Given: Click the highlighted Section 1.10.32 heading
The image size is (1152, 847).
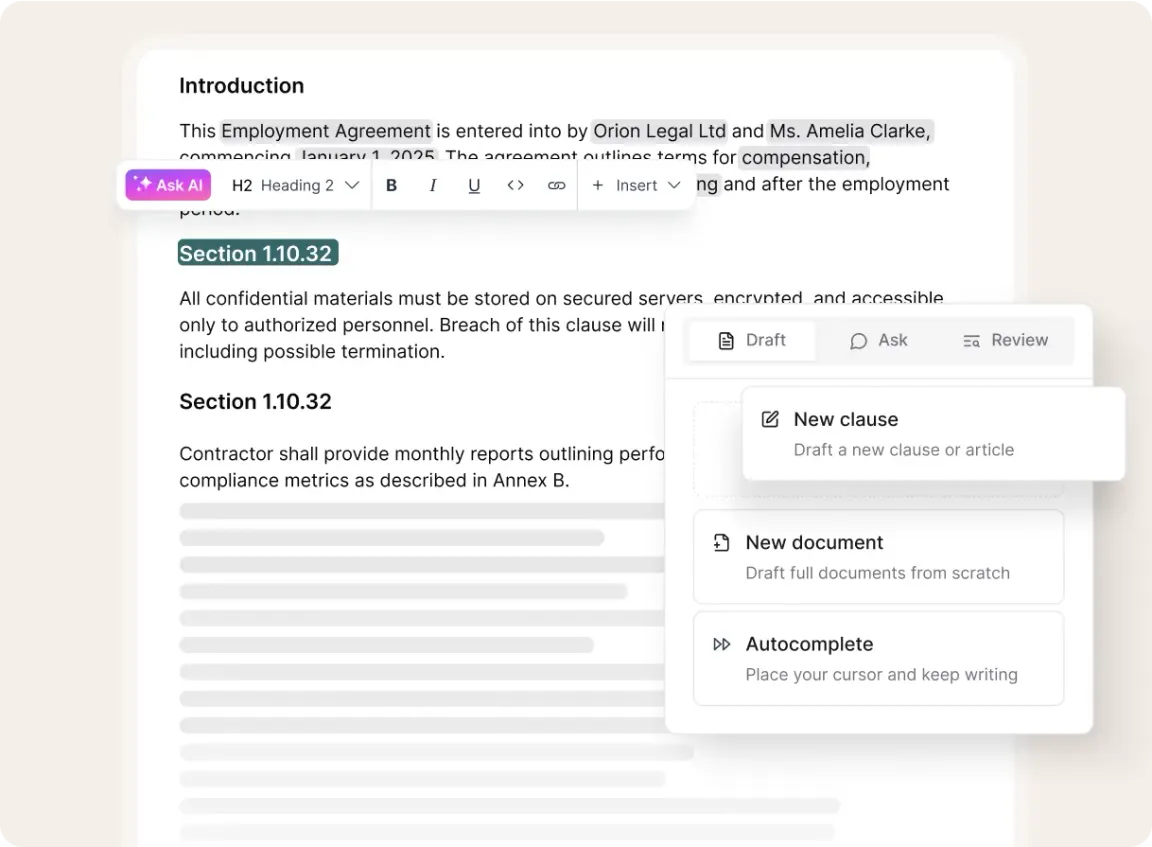Looking at the screenshot, I should (257, 254).
